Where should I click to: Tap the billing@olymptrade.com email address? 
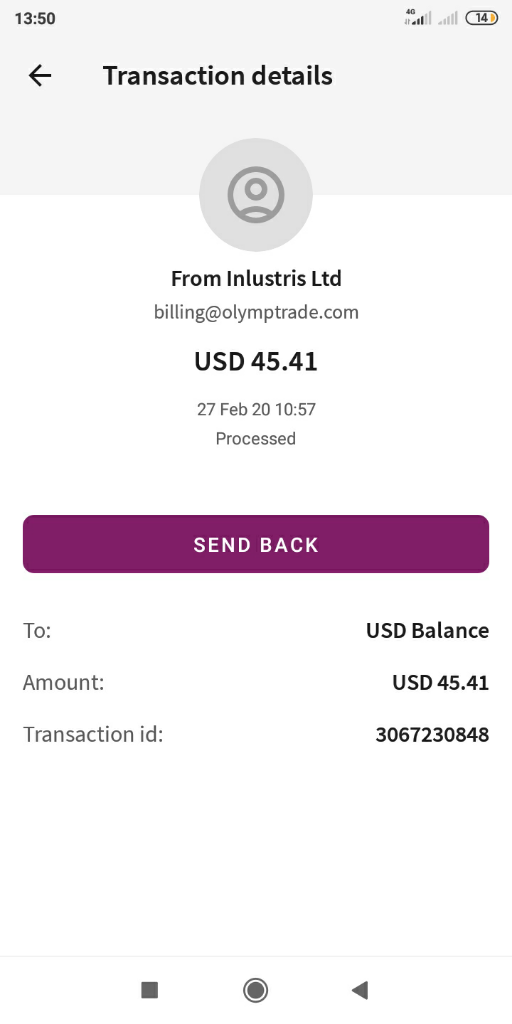point(256,312)
